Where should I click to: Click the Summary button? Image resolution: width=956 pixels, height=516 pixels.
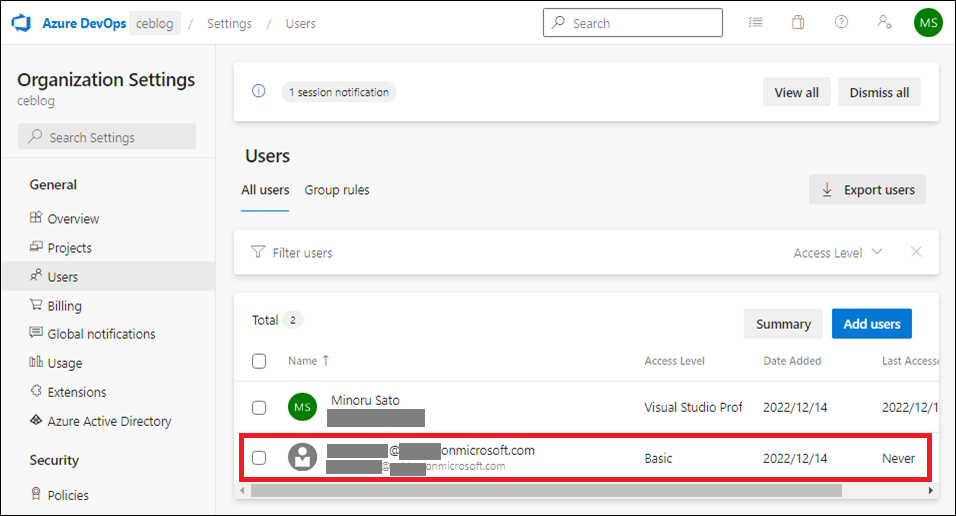[783, 324]
